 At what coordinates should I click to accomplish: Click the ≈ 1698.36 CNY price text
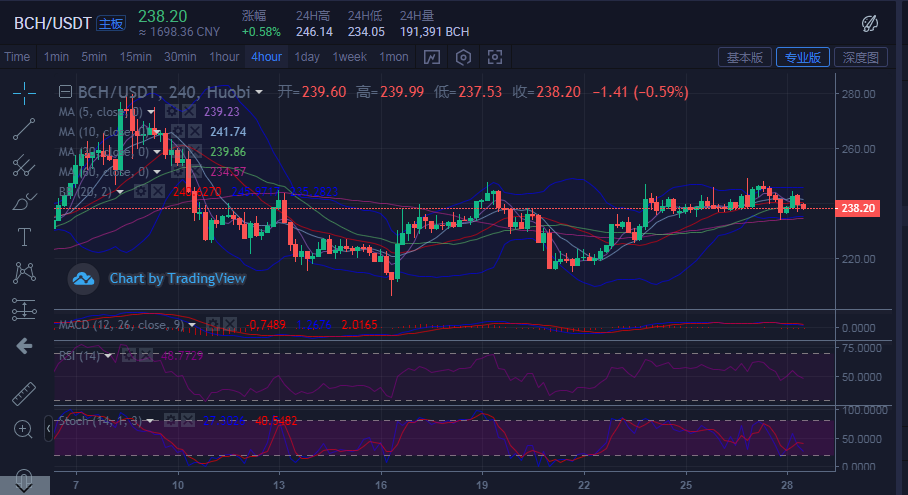tap(179, 32)
